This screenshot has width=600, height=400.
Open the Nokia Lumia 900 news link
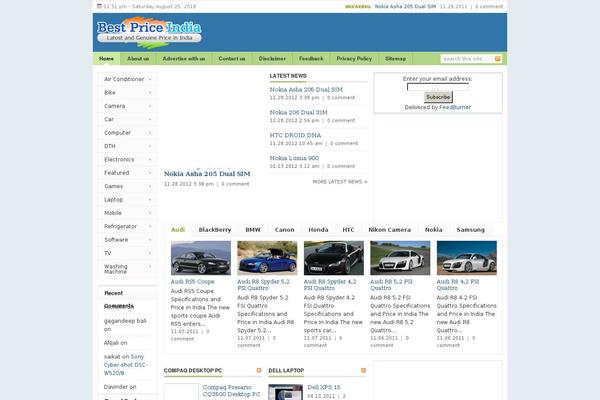(x=294, y=158)
